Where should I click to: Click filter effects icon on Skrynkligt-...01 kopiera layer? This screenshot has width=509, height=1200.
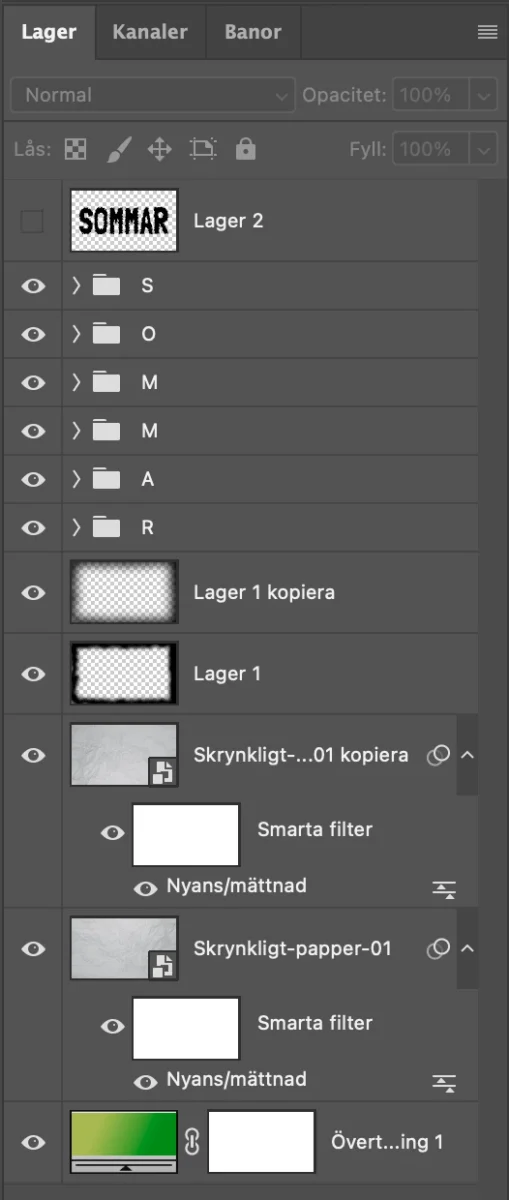tap(438, 755)
